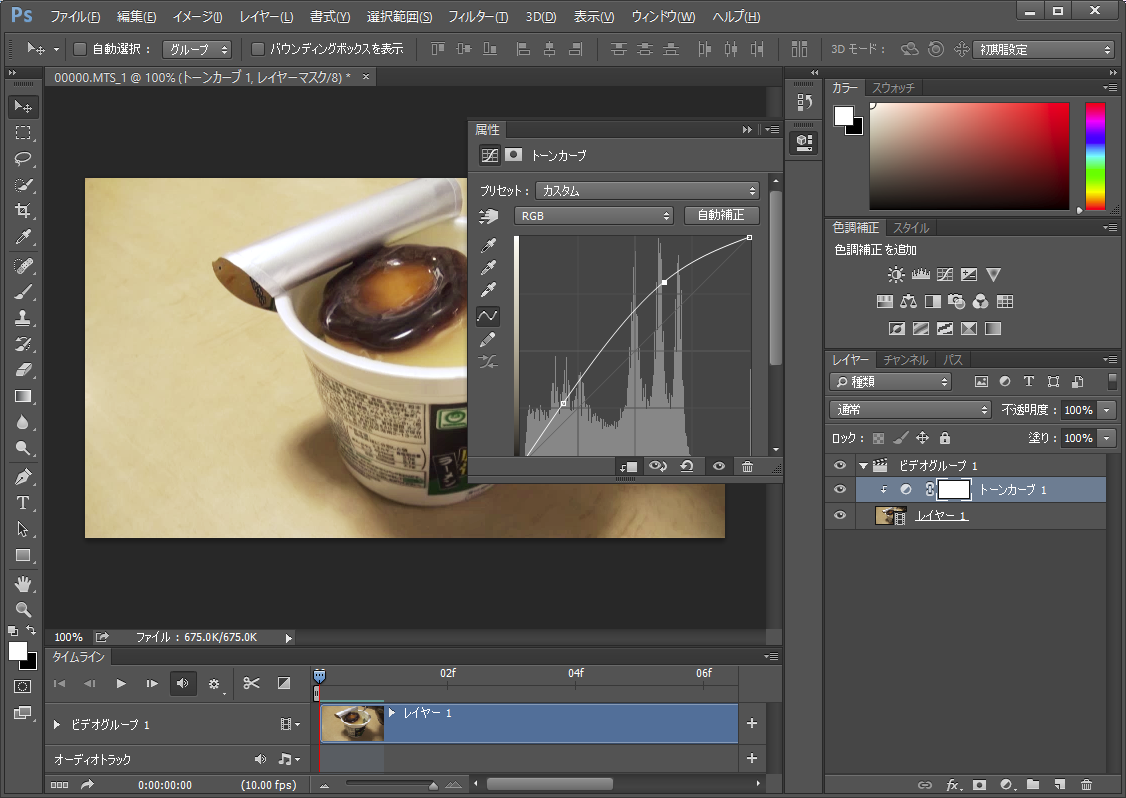Select the Crop tool in toolbar

point(23,211)
